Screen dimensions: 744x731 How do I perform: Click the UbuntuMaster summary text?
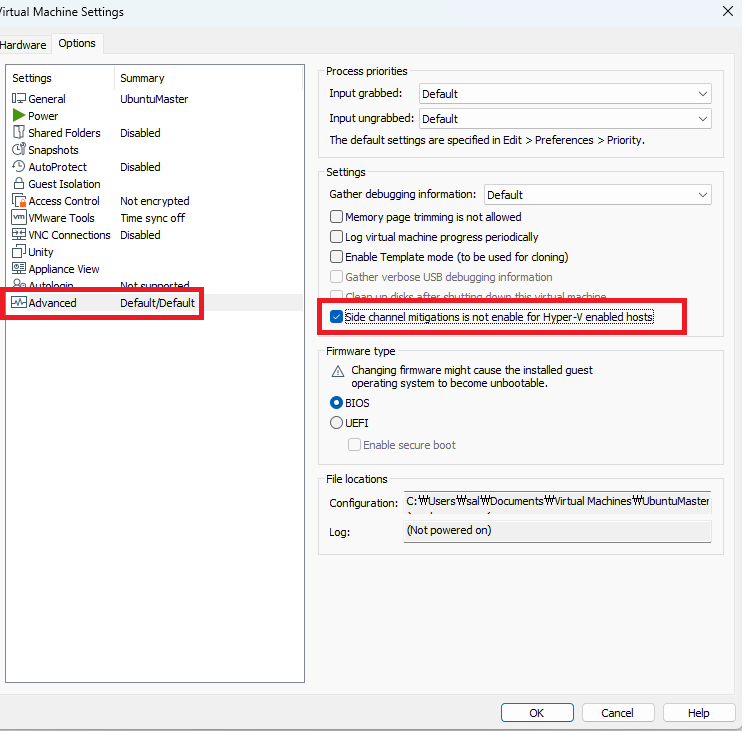[154, 99]
